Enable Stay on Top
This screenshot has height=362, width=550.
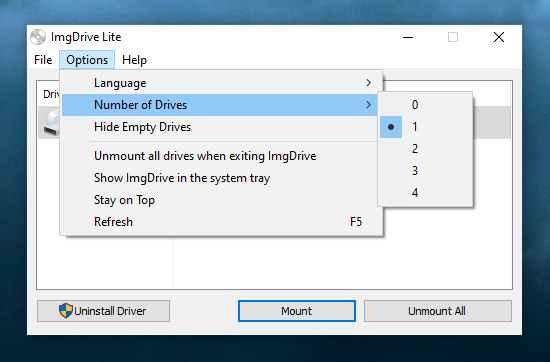(220, 200)
